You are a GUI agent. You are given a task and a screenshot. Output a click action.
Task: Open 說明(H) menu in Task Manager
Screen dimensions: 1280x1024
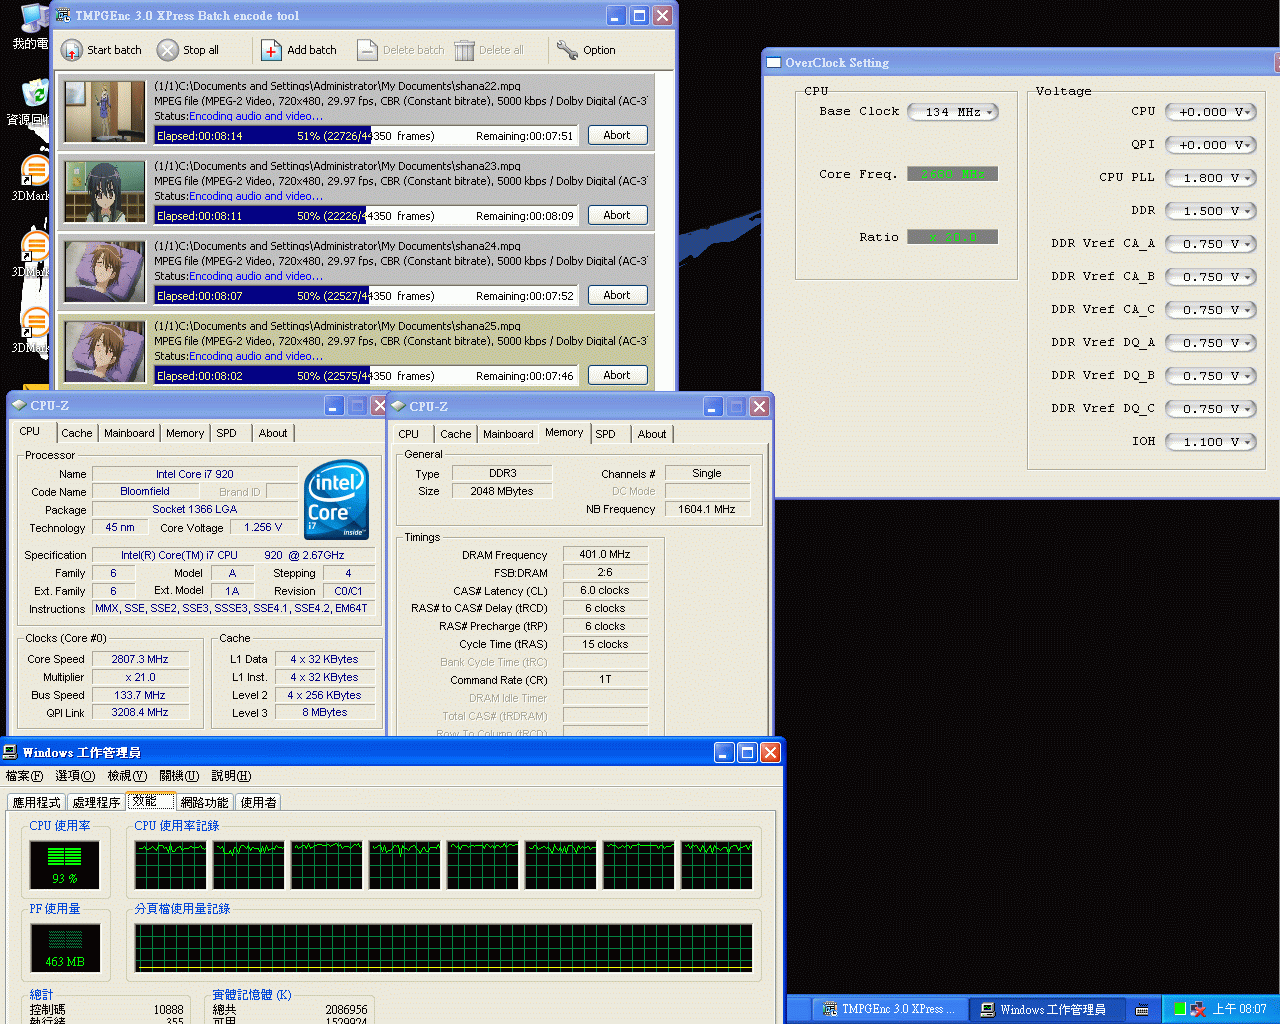click(231, 776)
